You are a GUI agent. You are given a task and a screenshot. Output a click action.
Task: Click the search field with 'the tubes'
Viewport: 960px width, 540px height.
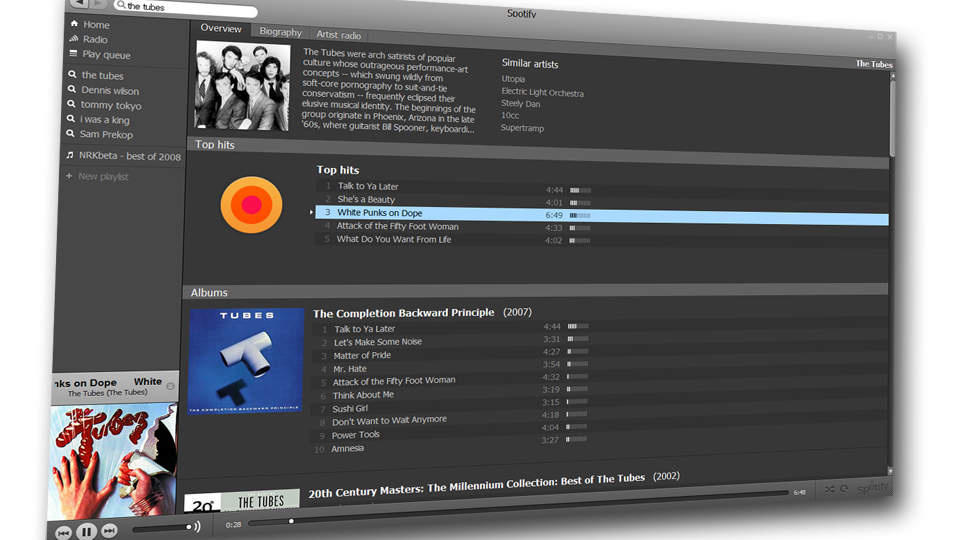(186, 8)
